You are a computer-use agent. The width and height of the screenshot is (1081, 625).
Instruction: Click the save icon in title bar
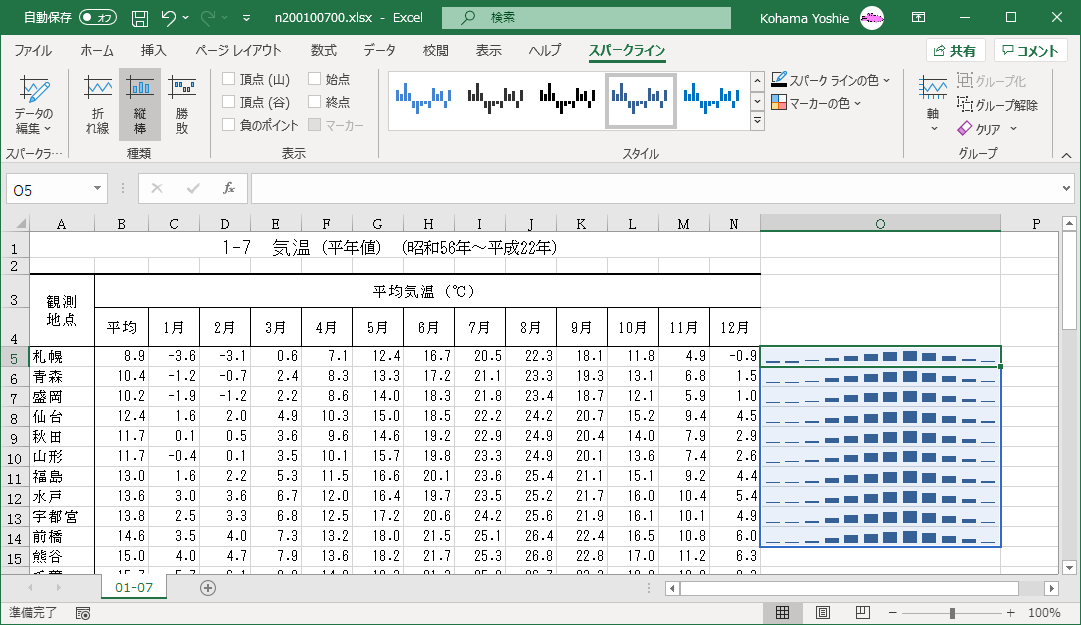(140, 18)
